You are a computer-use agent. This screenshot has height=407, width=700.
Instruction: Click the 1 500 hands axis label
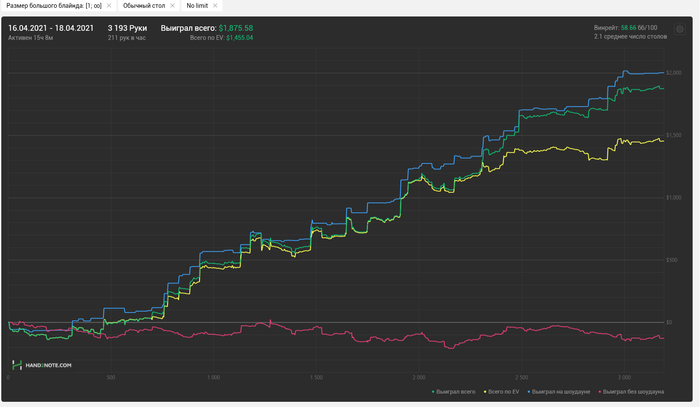pos(316,378)
